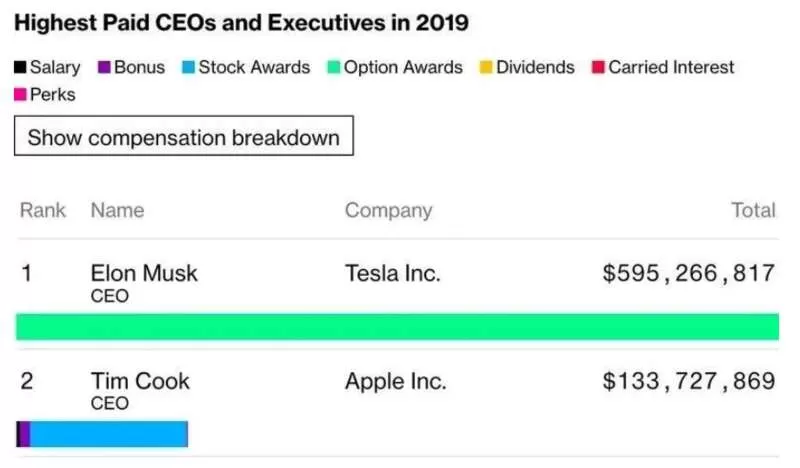Select the red Carried Interest legend swatch

point(598,67)
